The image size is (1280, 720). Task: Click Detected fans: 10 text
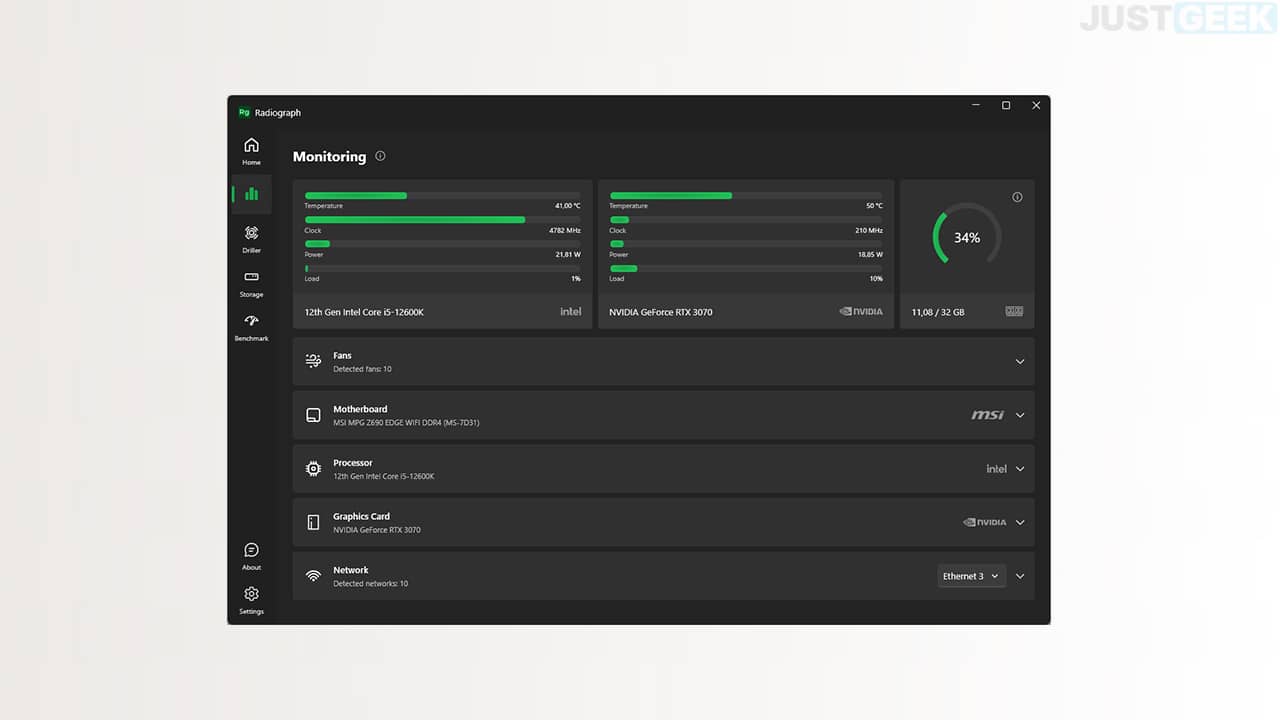click(362, 369)
